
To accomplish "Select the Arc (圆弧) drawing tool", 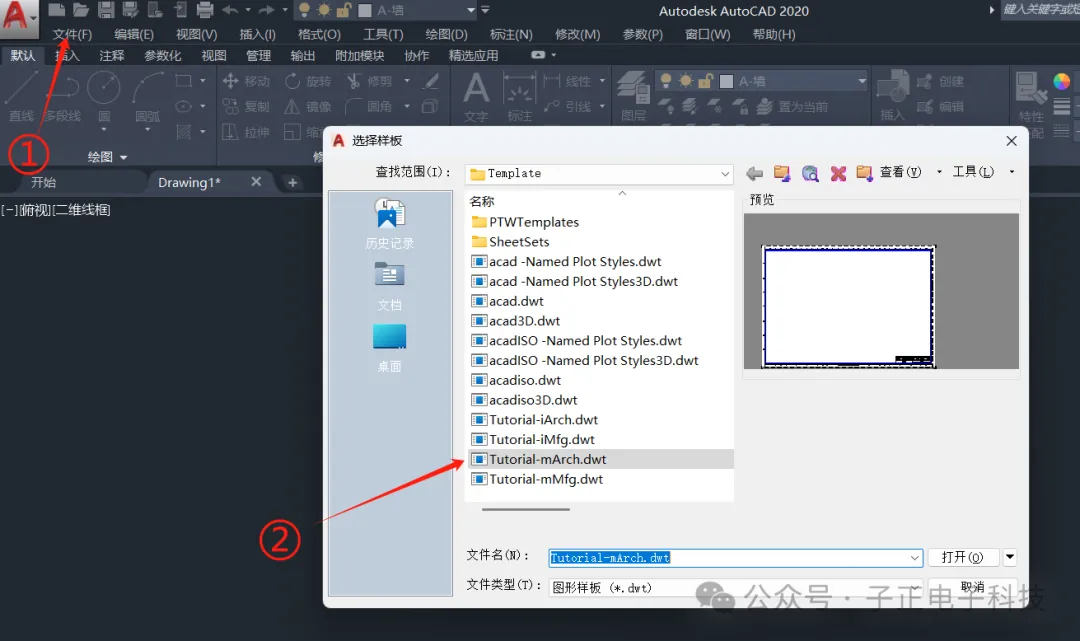I will click(147, 96).
